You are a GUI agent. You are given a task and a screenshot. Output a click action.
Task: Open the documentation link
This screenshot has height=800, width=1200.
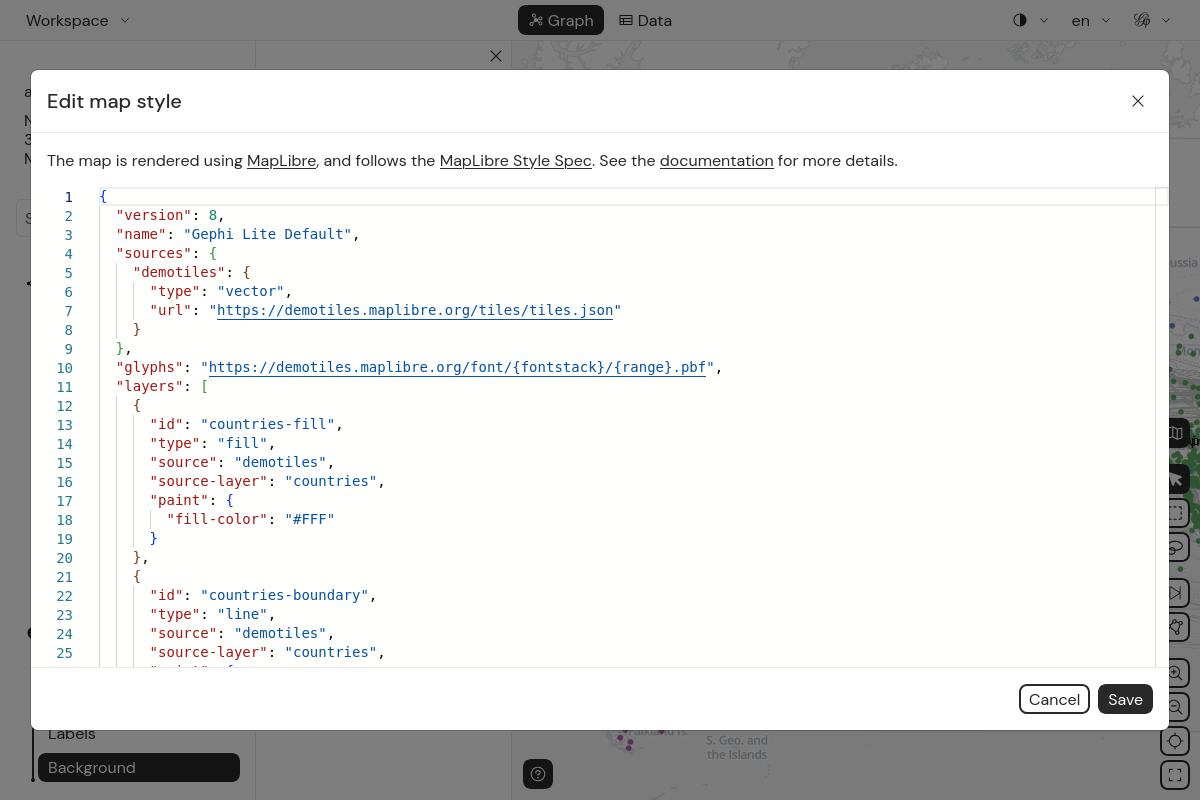click(716, 160)
